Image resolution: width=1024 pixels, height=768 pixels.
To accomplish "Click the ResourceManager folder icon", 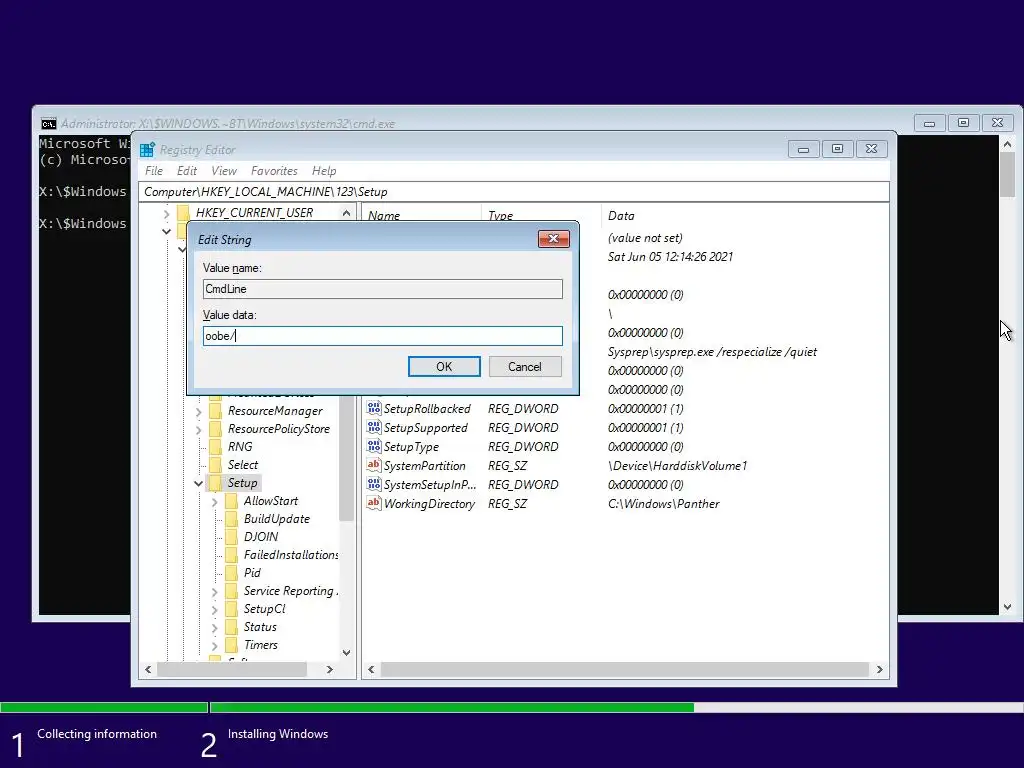I will coord(216,411).
